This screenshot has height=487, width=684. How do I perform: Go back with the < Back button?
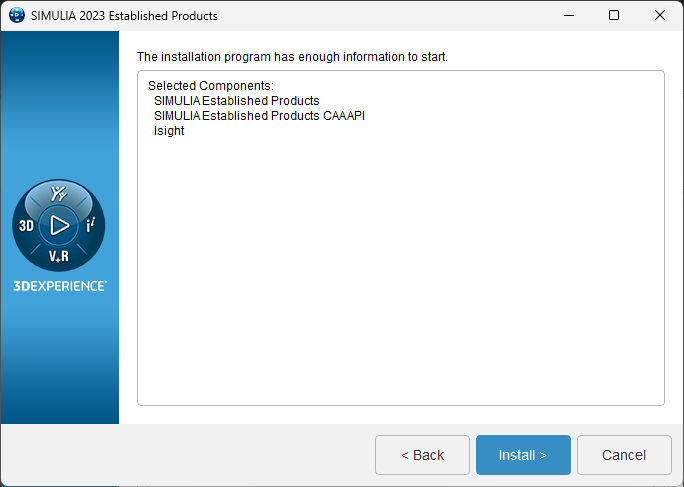coord(422,455)
